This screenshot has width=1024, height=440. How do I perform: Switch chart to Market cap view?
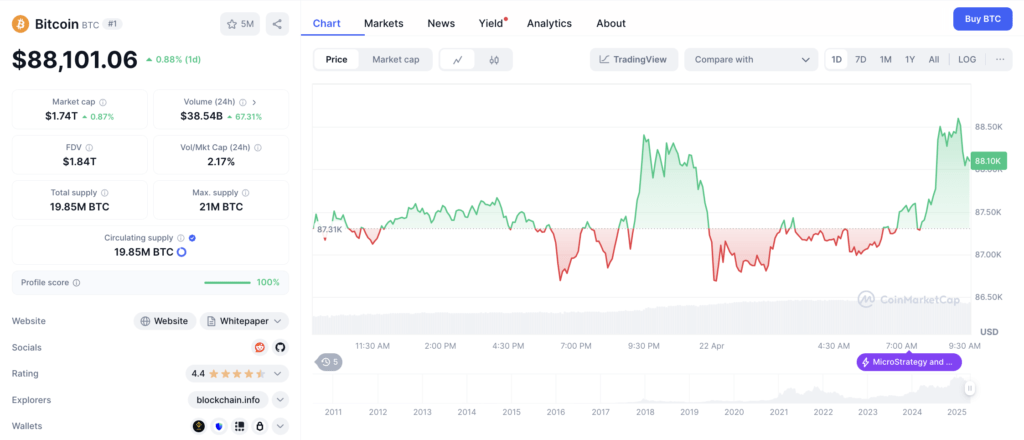pos(396,59)
